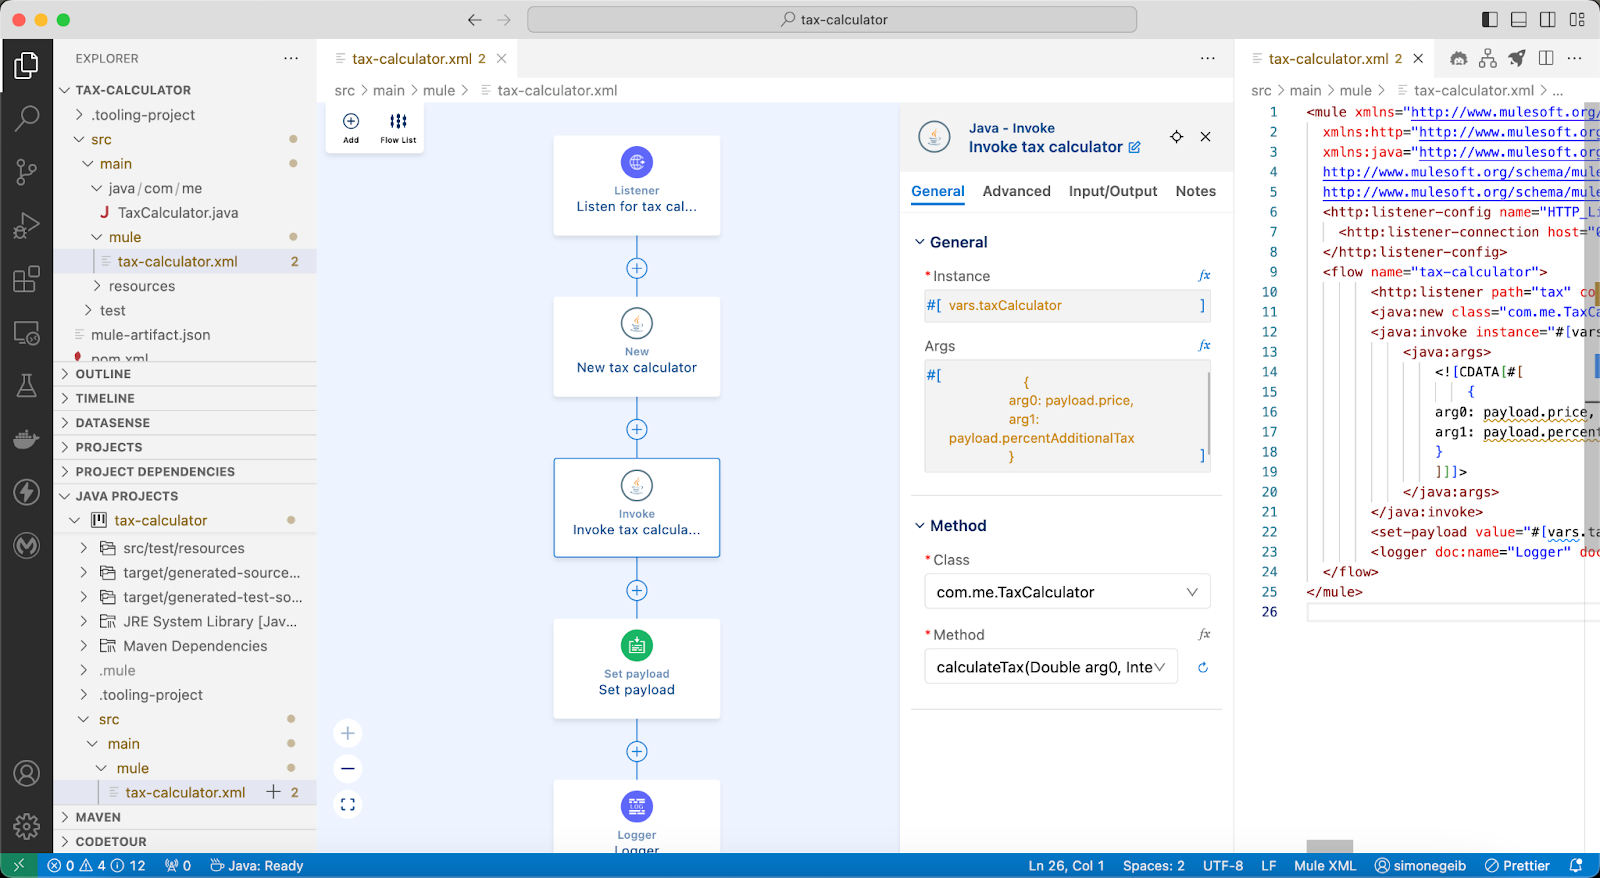Edit the Invoke tax calculator name
This screenshot has height=878, width=1600.
pyautogui.click(x=1134, y=147)
